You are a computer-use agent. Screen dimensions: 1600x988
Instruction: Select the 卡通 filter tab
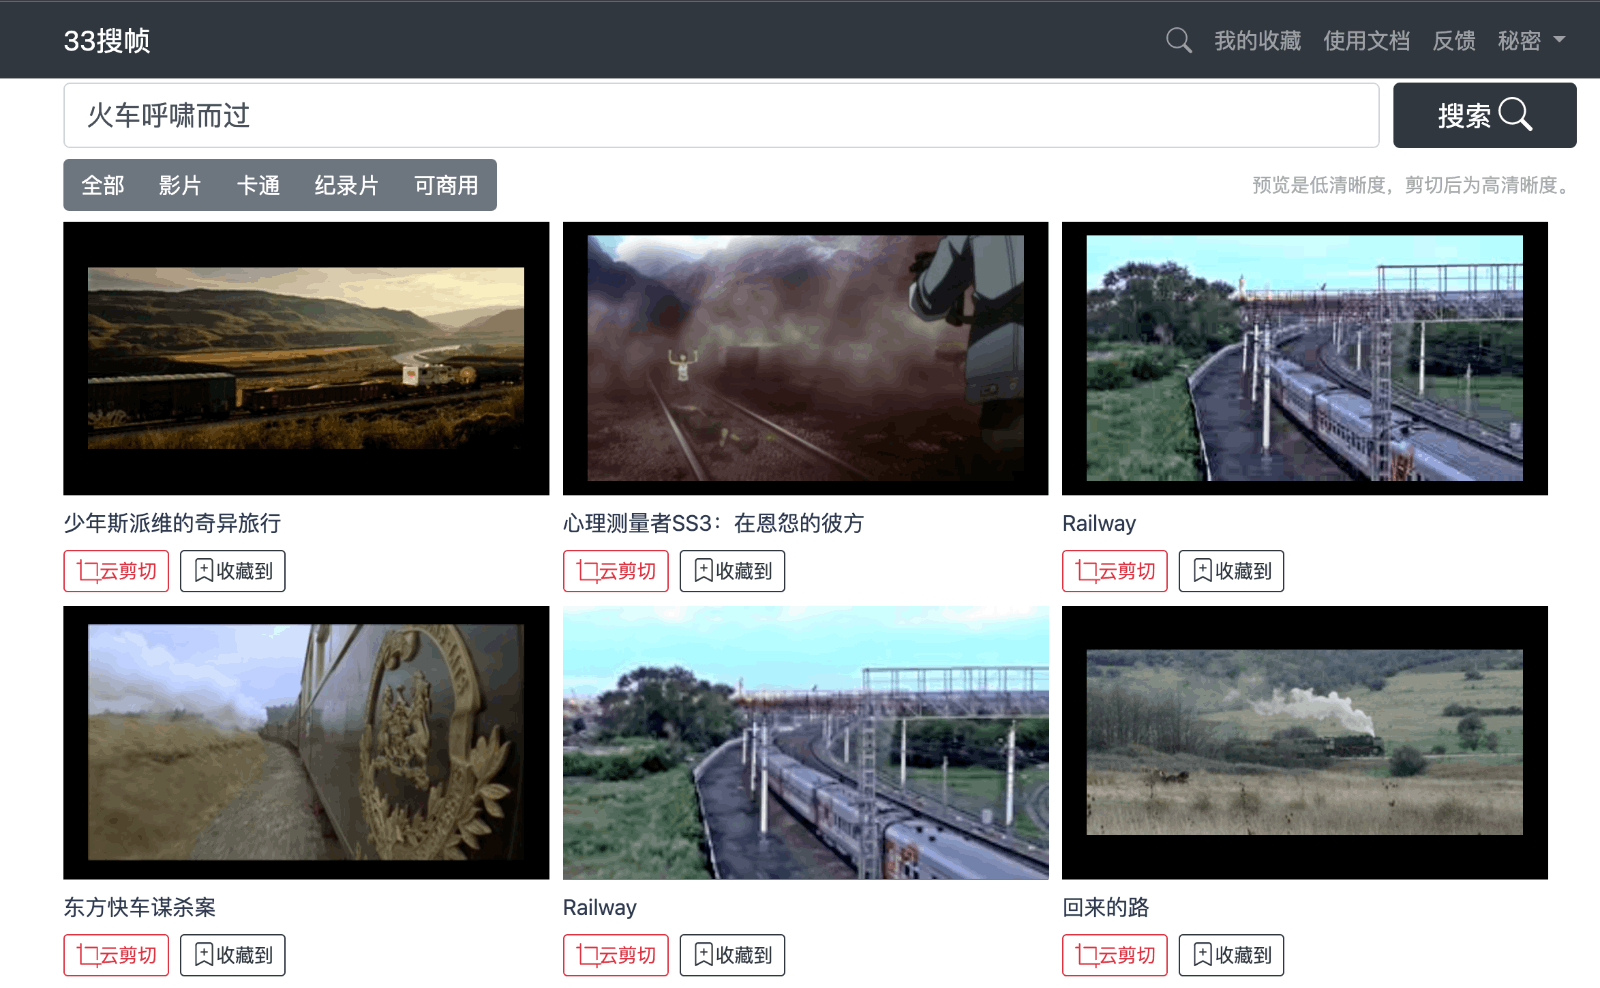coord(258,185)
